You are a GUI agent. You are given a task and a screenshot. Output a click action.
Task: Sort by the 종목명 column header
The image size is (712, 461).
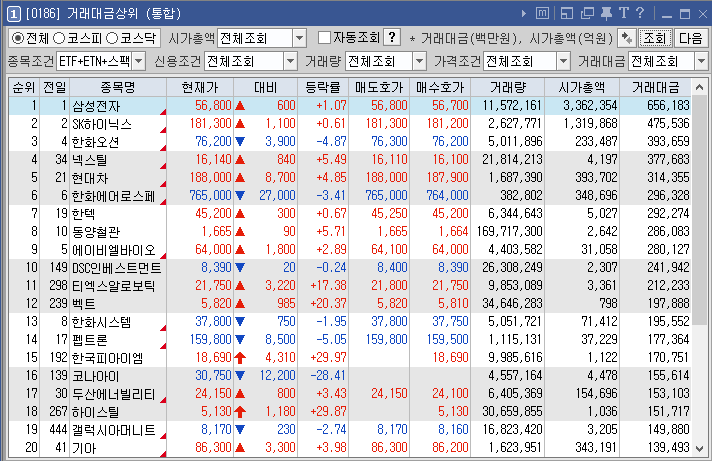click(x=118, y=87)
